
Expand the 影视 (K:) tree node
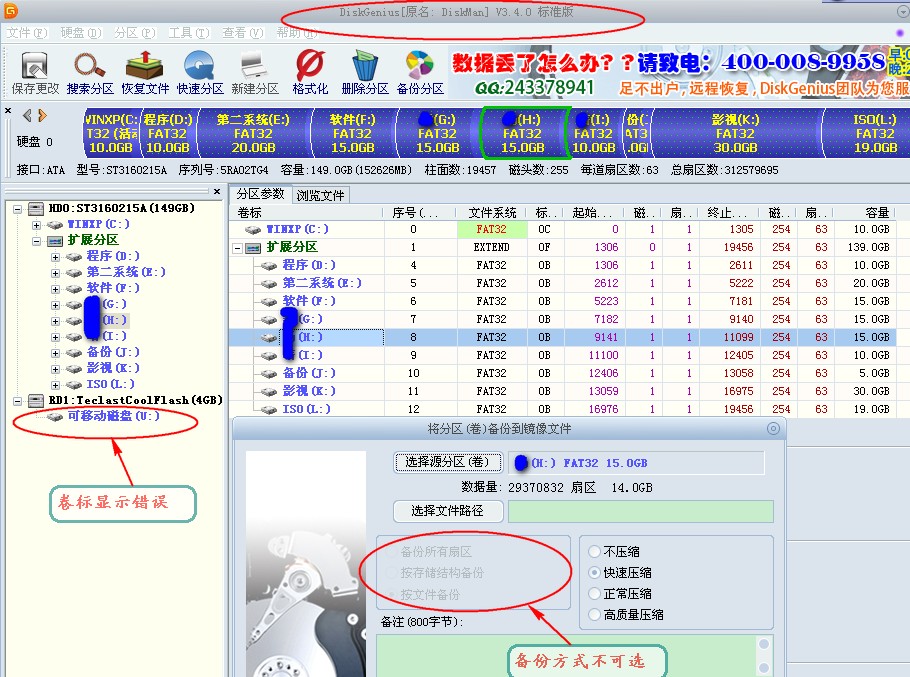[55, 369]
